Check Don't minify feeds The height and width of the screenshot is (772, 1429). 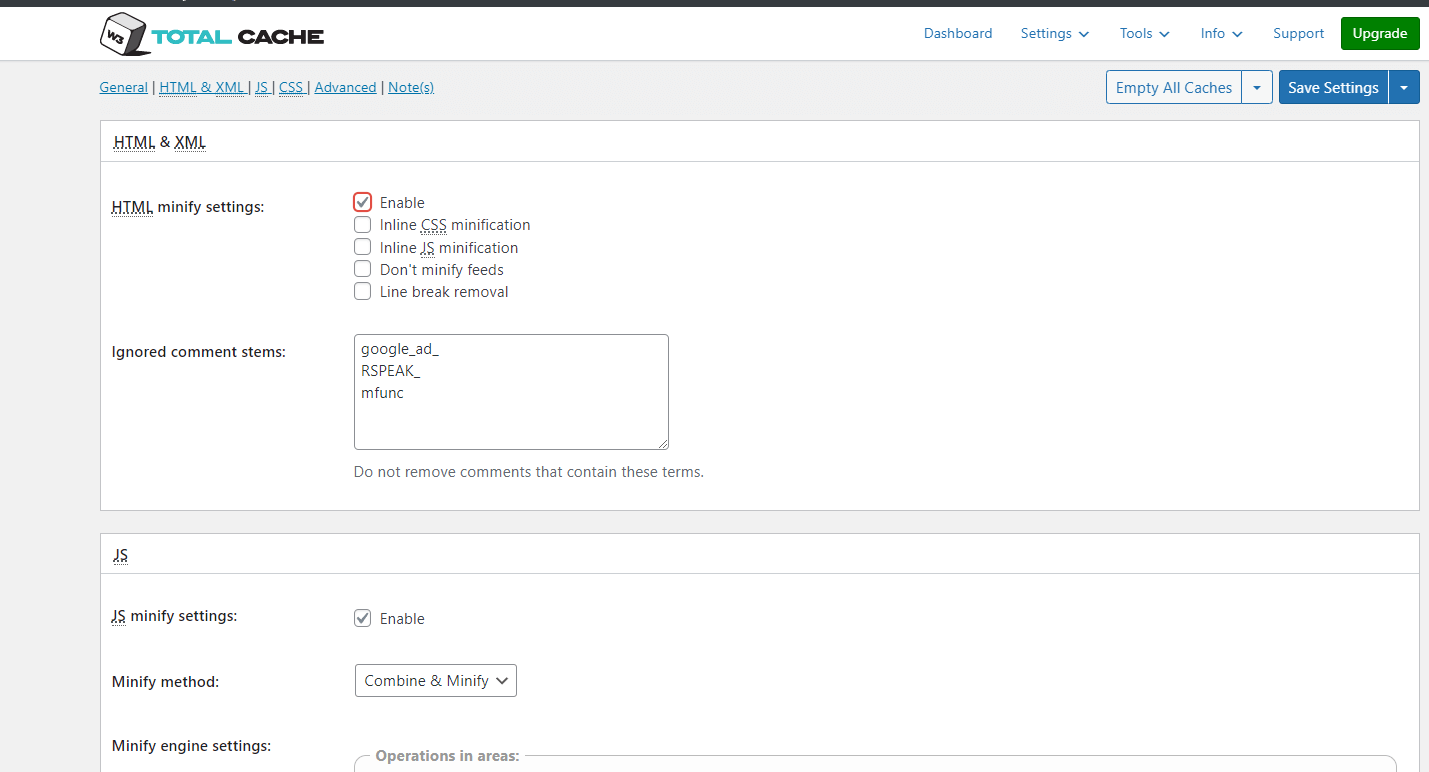click(x=363, y=269)
